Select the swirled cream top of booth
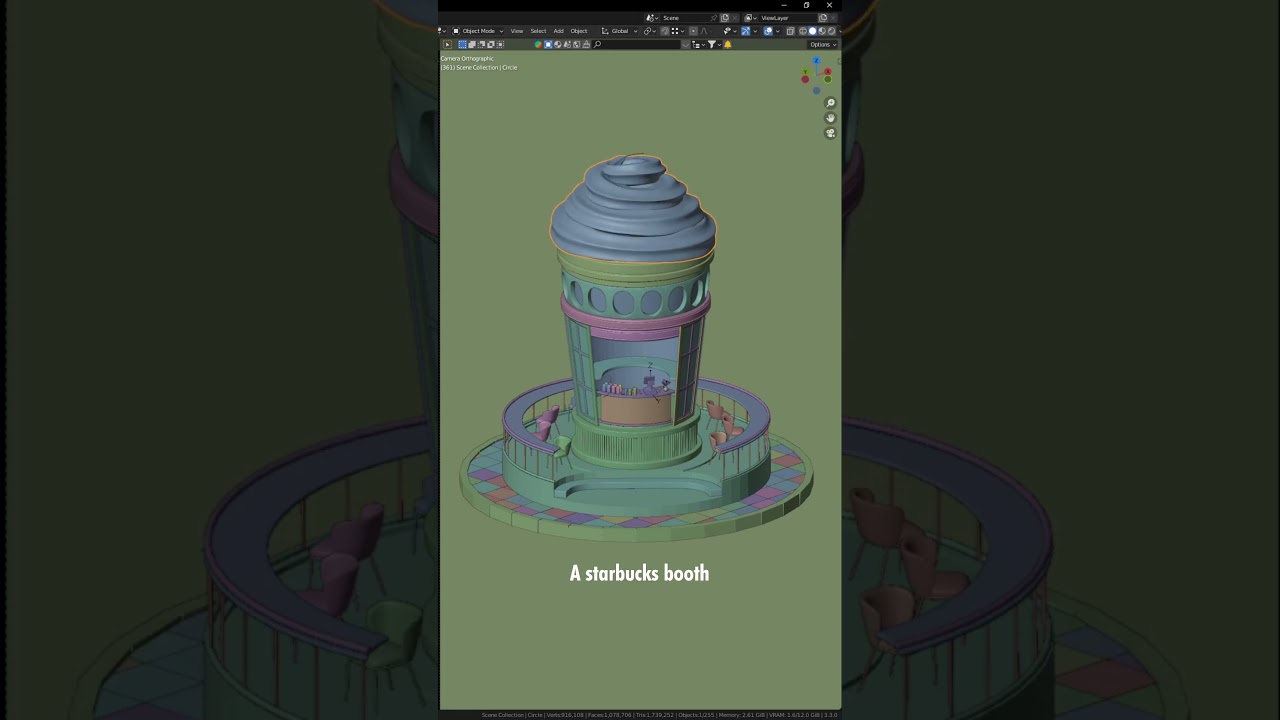 click(x=633, y=208)
